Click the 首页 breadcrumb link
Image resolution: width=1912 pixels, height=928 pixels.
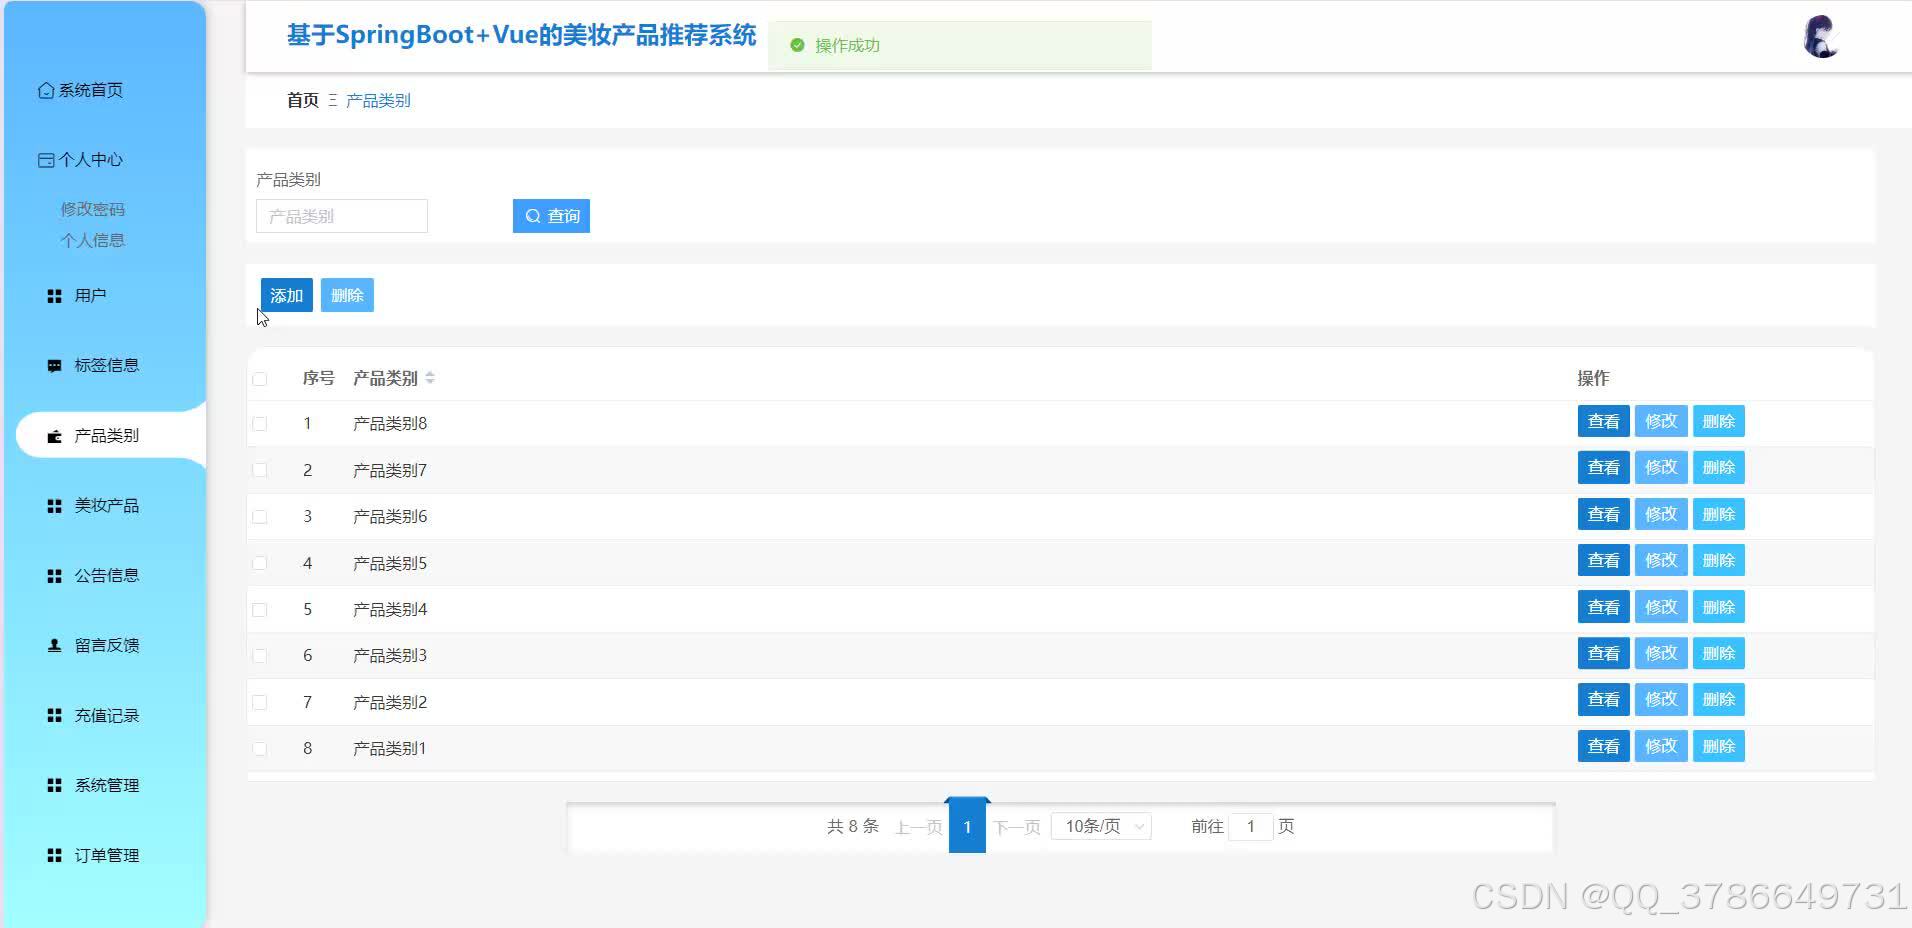click(302, 100)
